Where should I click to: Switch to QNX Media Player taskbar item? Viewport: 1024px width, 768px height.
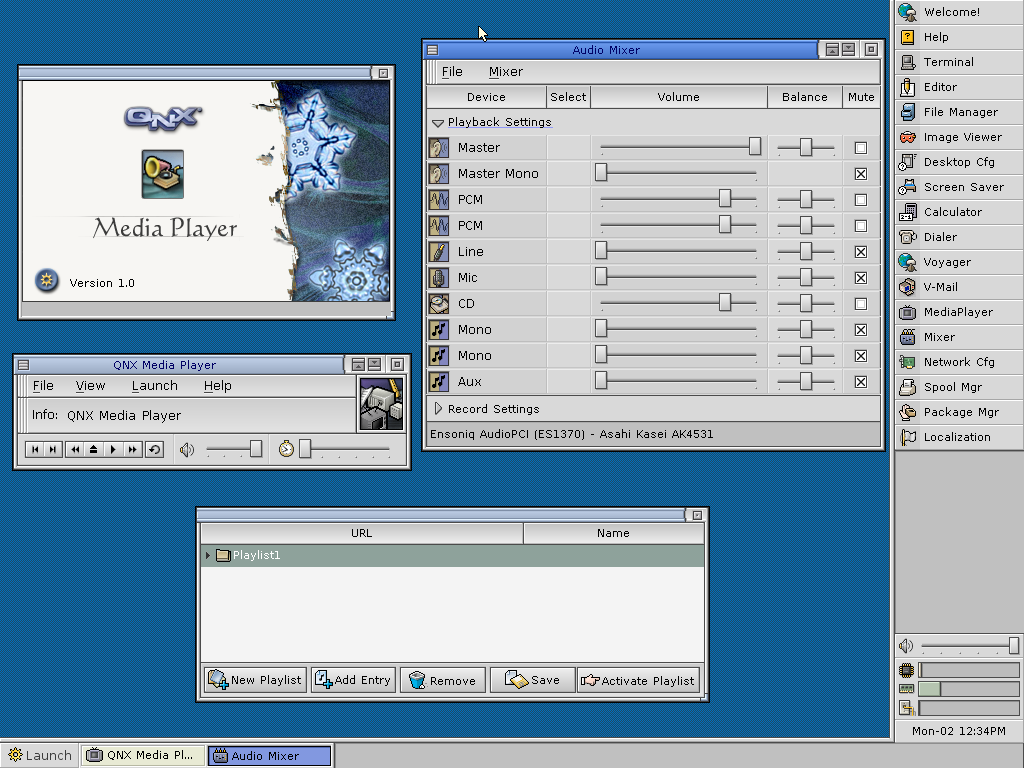pyautogui.click(x=143, y=756)
